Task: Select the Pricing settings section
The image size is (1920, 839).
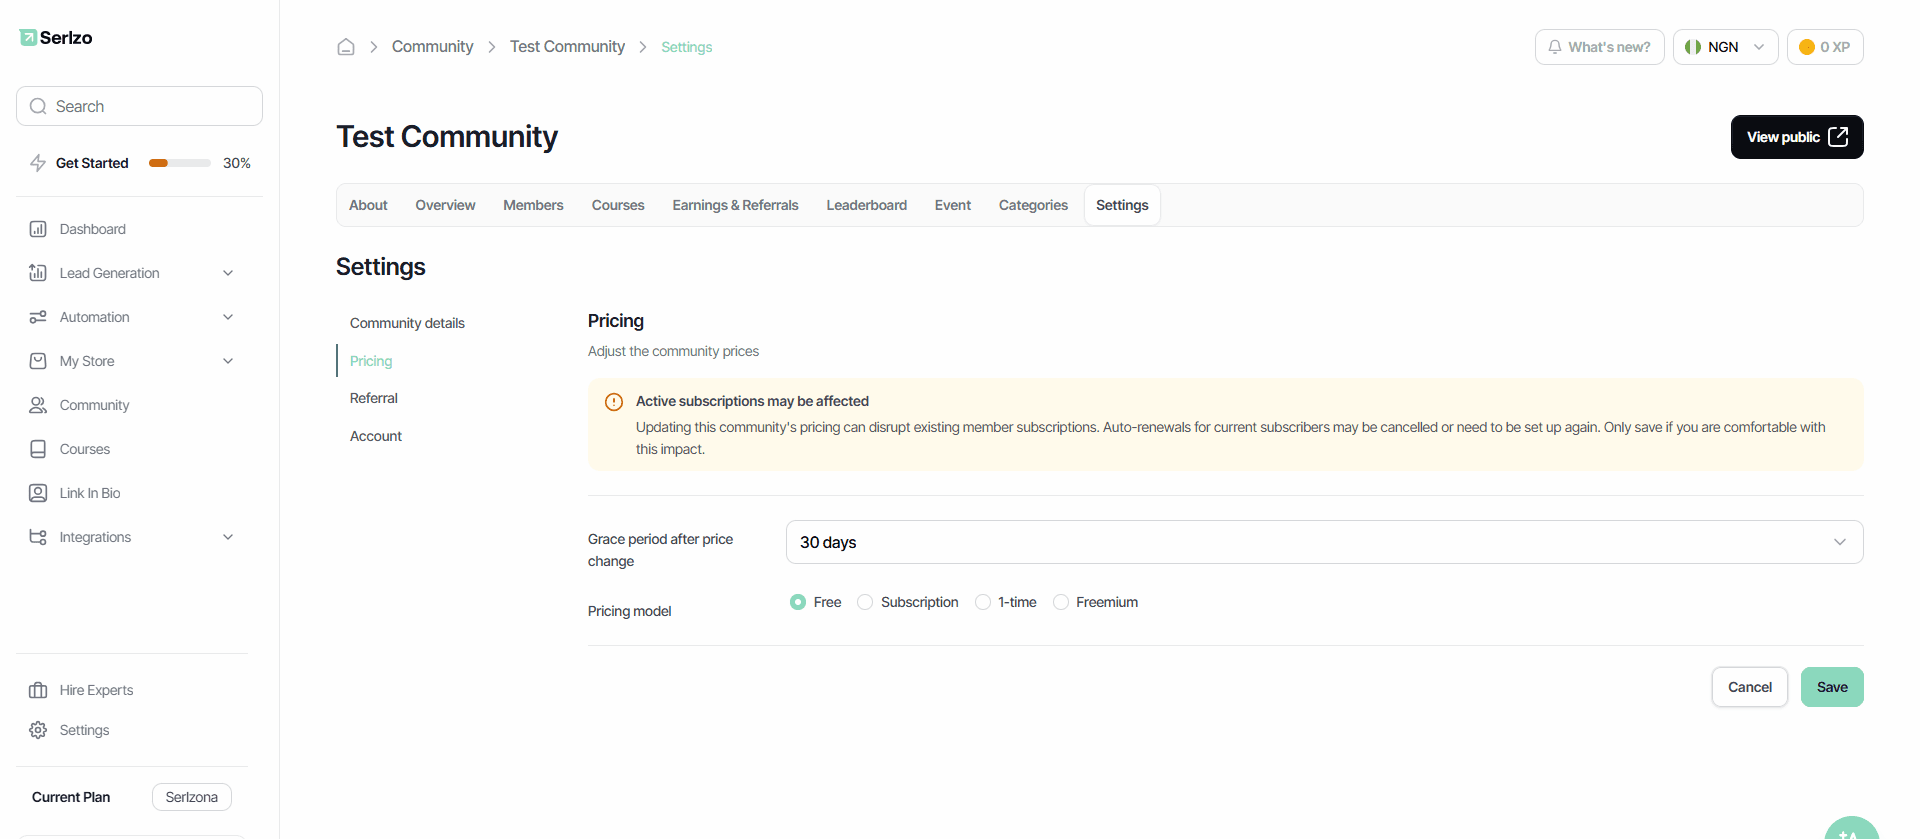Action: coord(371,361)
